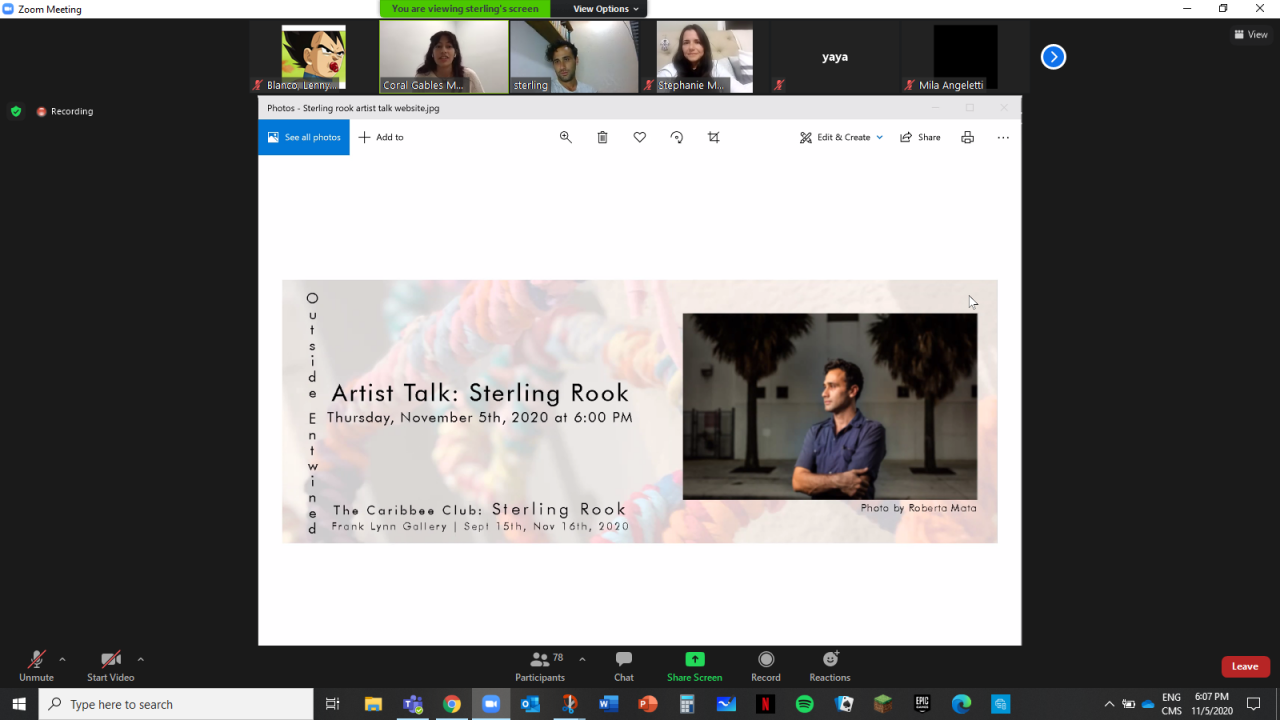Click the Add to button in Photos
This screenshot has width=1280, height=720.
coord(381,137)
